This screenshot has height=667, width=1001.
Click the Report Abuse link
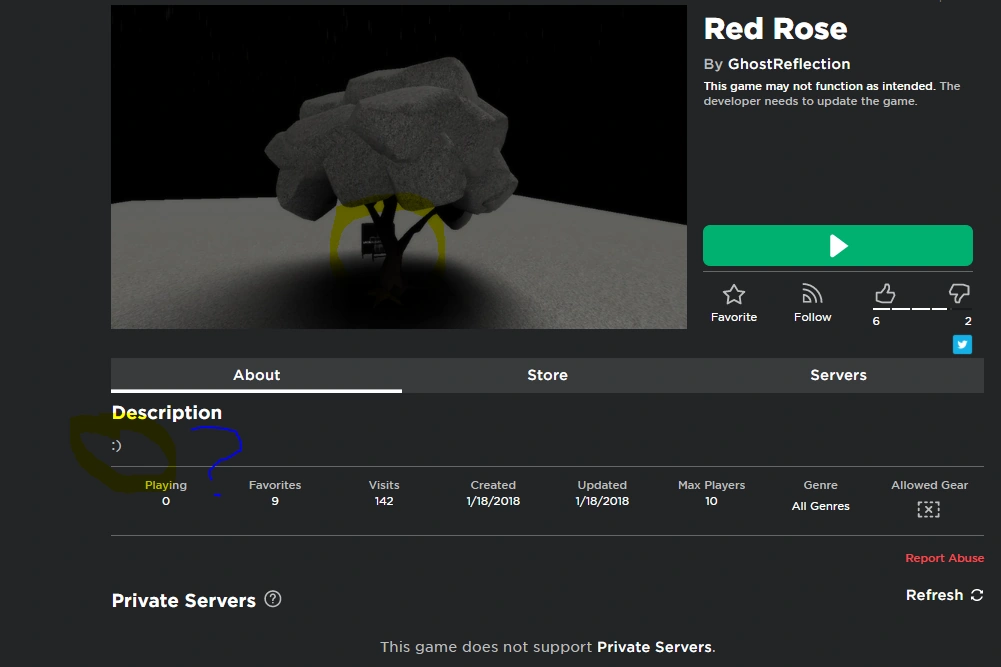tap(944, 558)
